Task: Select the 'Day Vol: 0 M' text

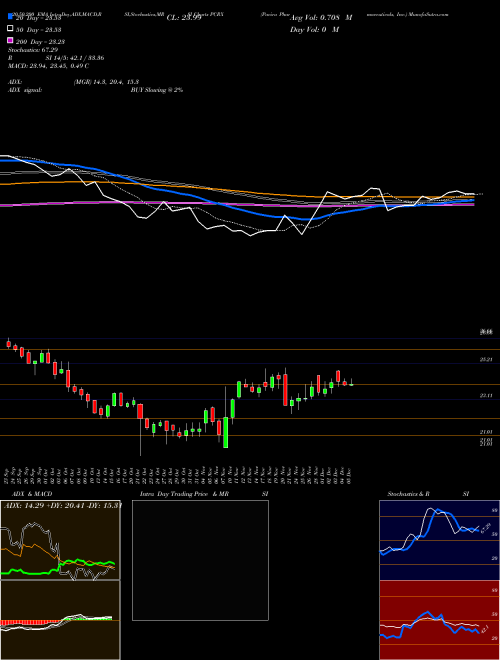Action: (314, 30)
